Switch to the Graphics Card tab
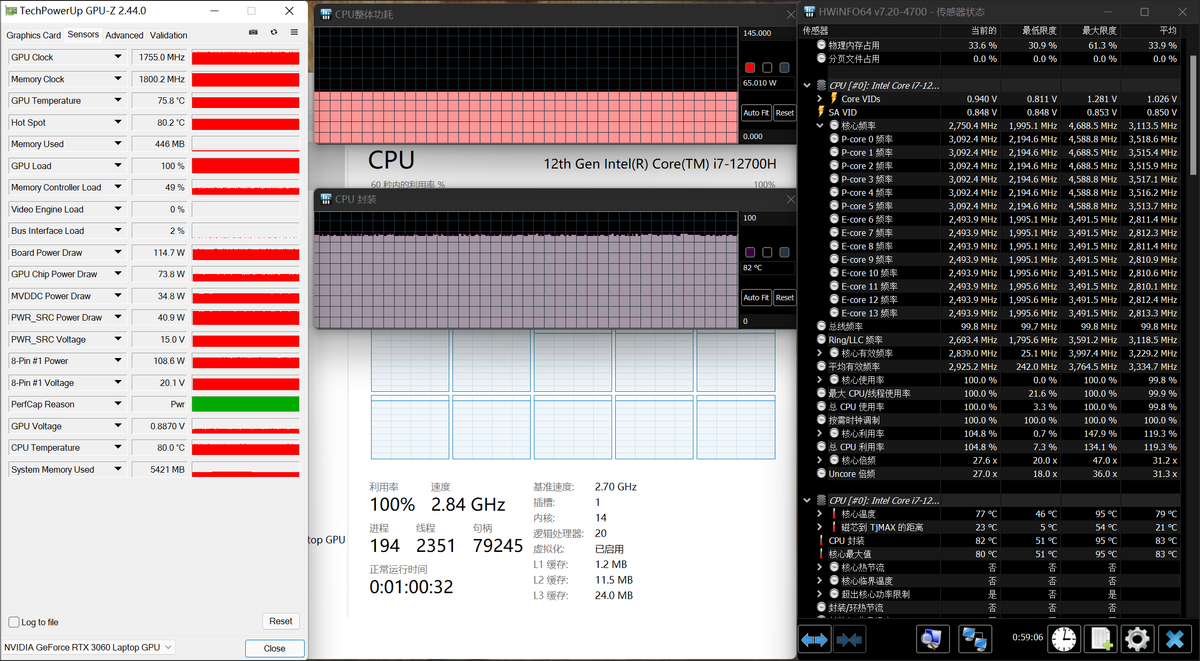 tap(34, 35)
